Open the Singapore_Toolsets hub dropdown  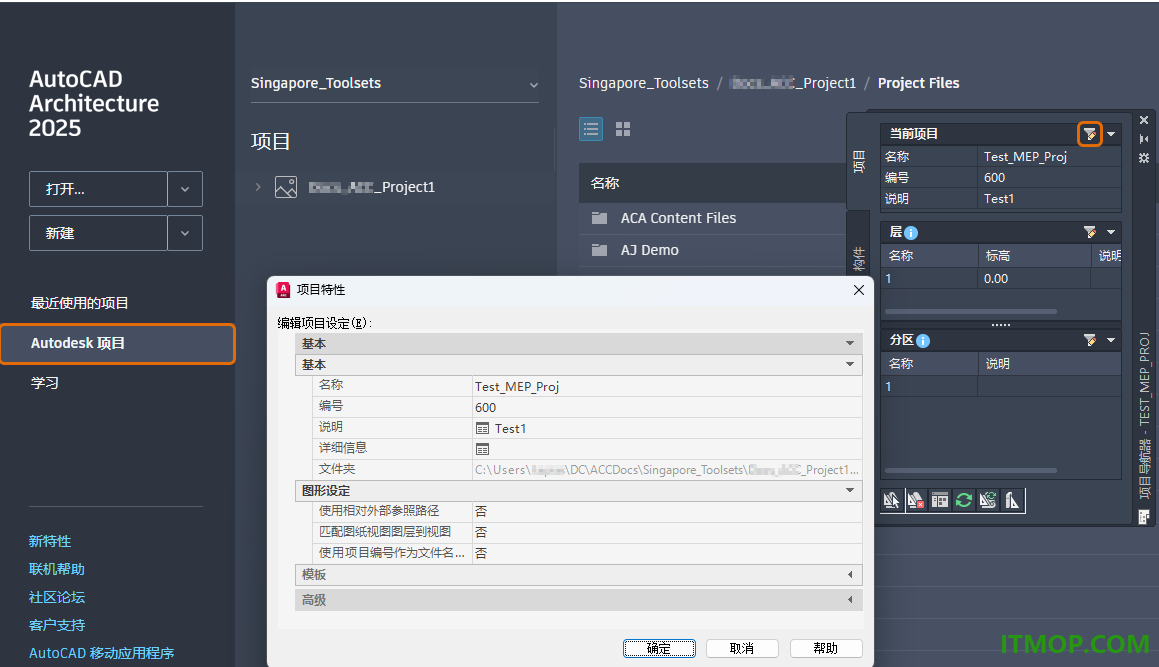[534, 85]
